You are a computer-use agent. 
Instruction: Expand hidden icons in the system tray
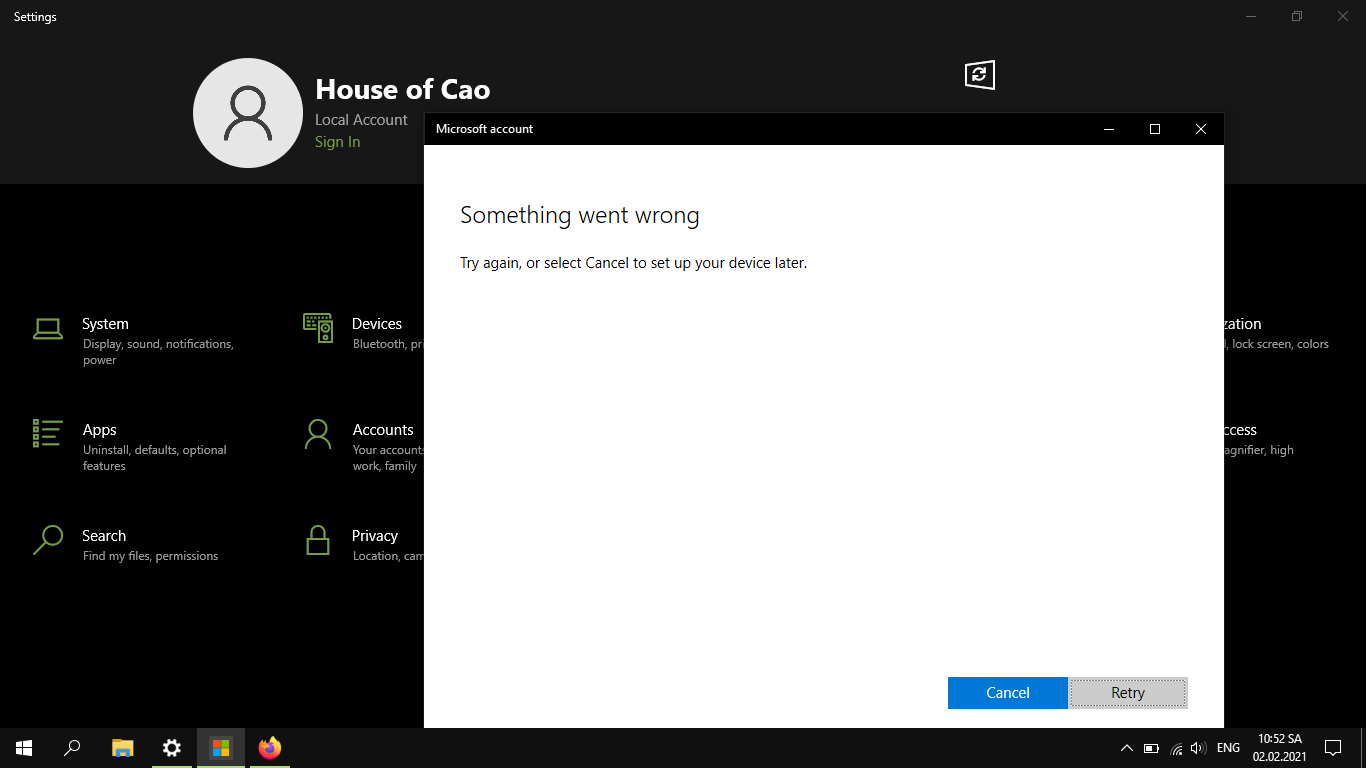coord(1126,748)
